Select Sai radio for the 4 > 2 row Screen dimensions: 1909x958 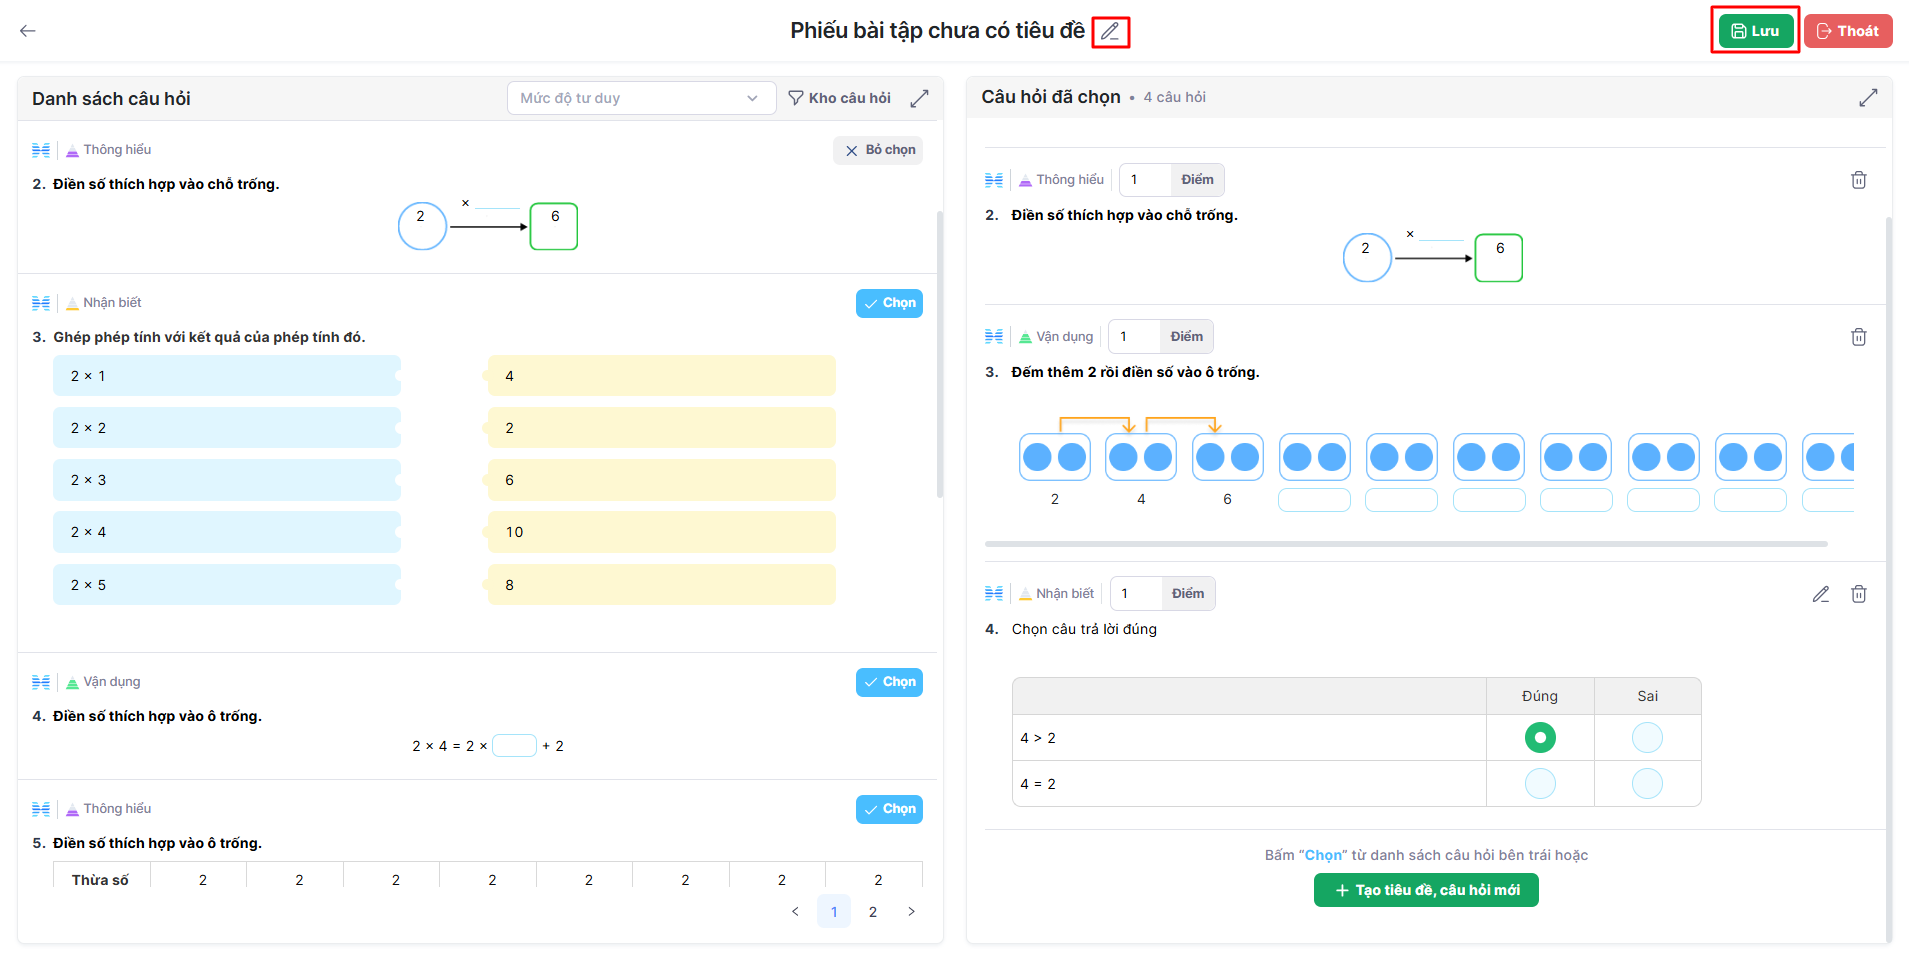click(x=1646, y=738)
